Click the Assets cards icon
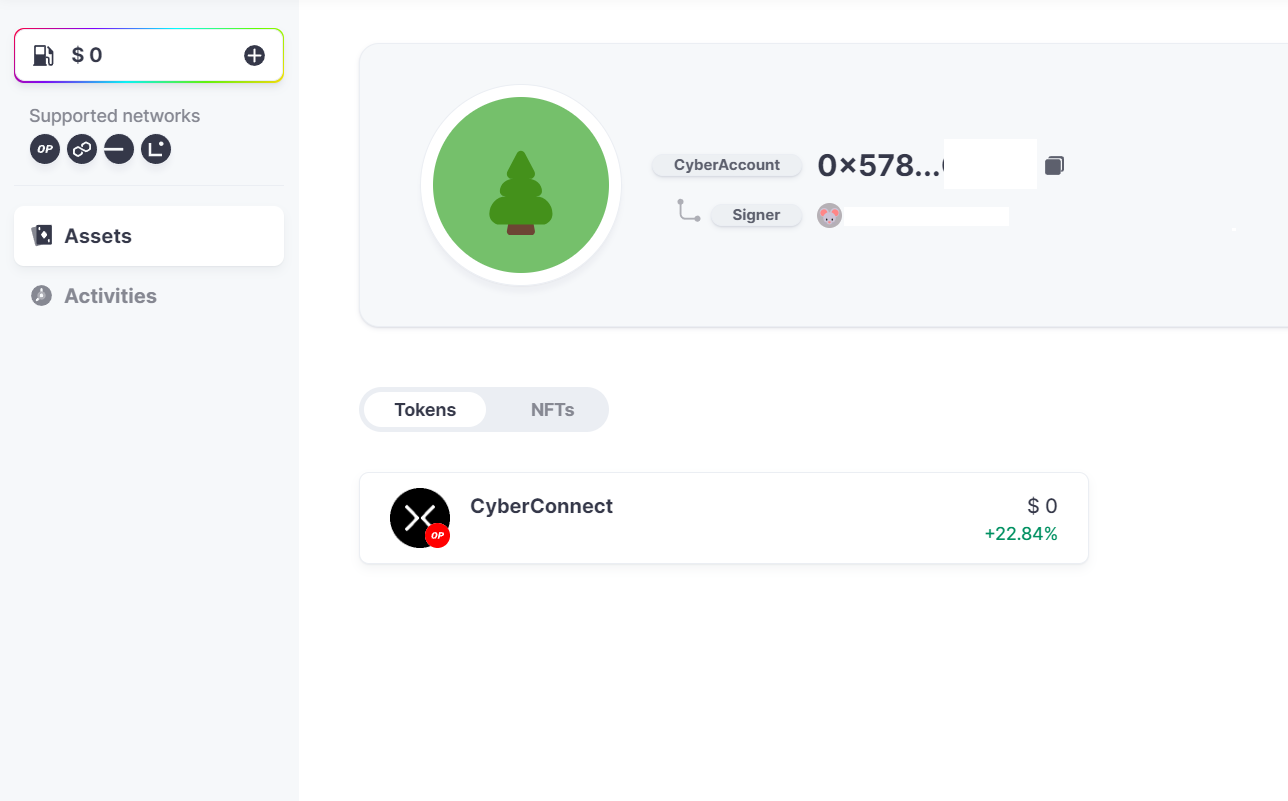Image resolution: width=1288 pixels, height=801 pixels. 42,236
